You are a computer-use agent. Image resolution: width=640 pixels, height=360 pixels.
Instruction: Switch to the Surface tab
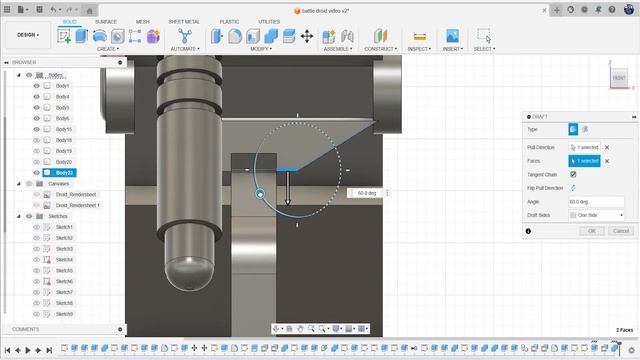[x=106, y=22]
